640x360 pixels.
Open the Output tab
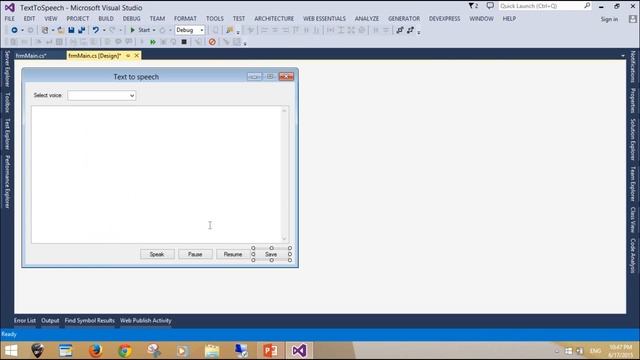[50, 321]
